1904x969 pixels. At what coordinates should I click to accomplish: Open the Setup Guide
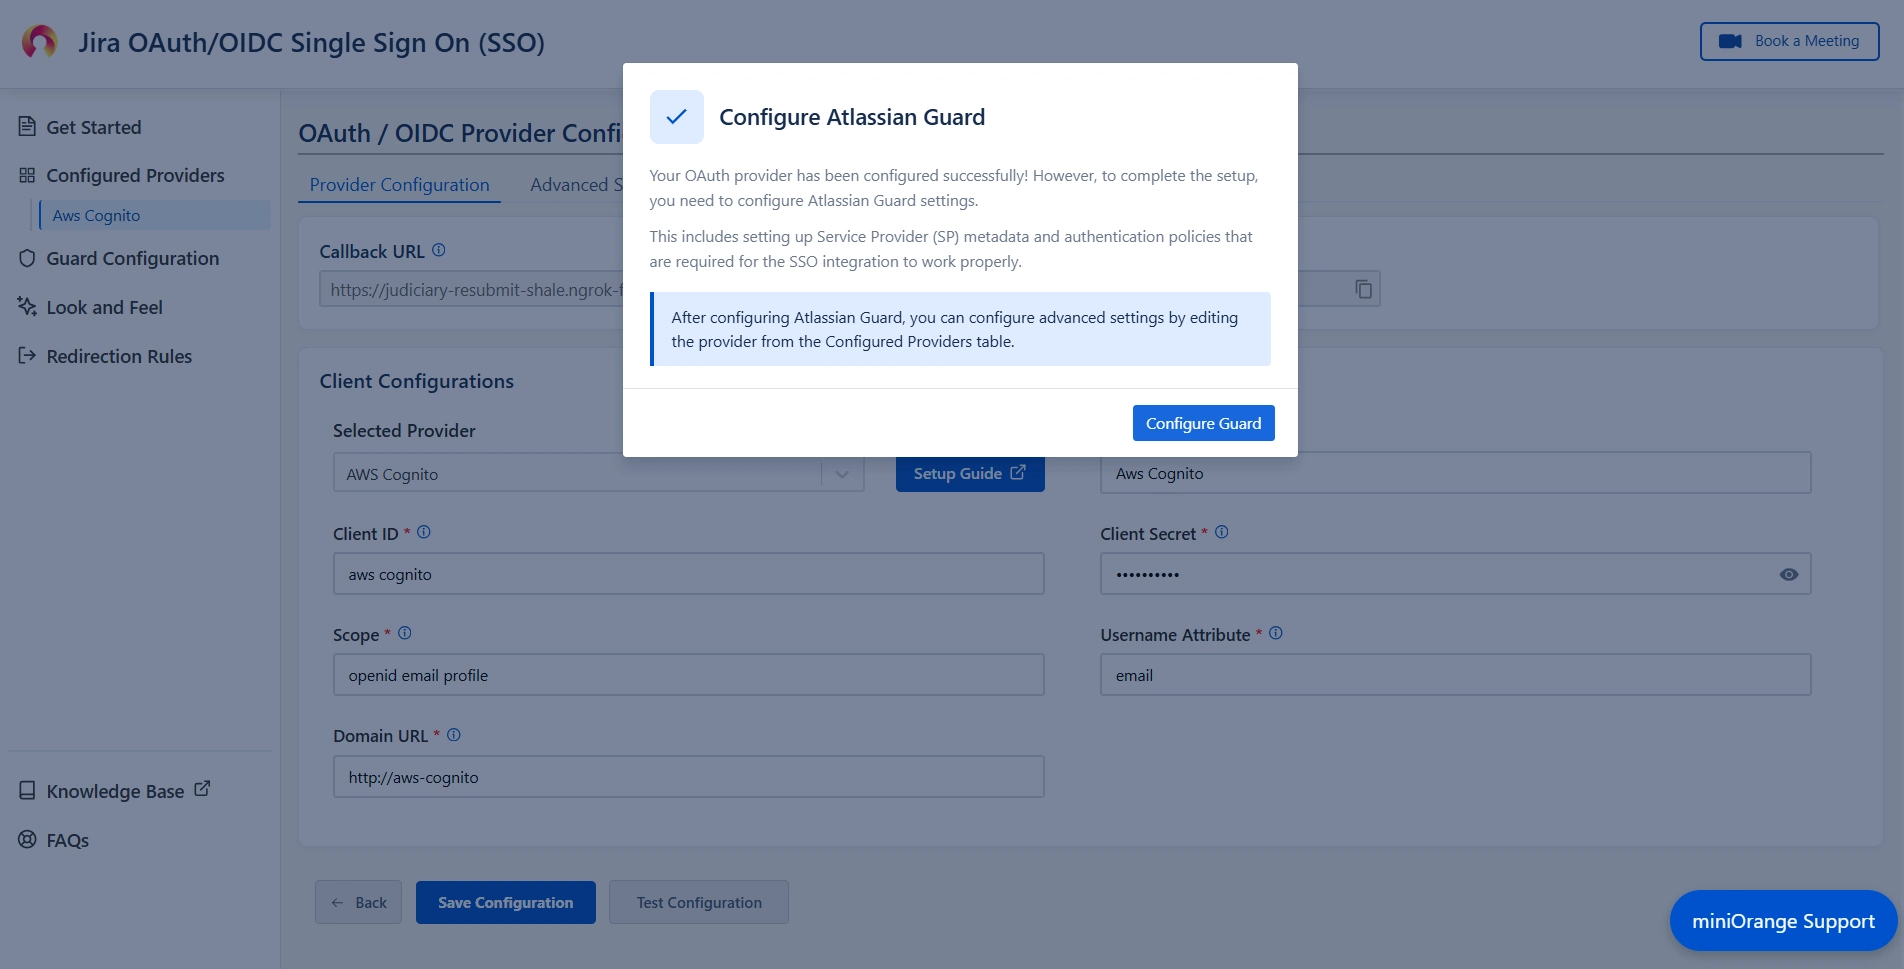970,473
